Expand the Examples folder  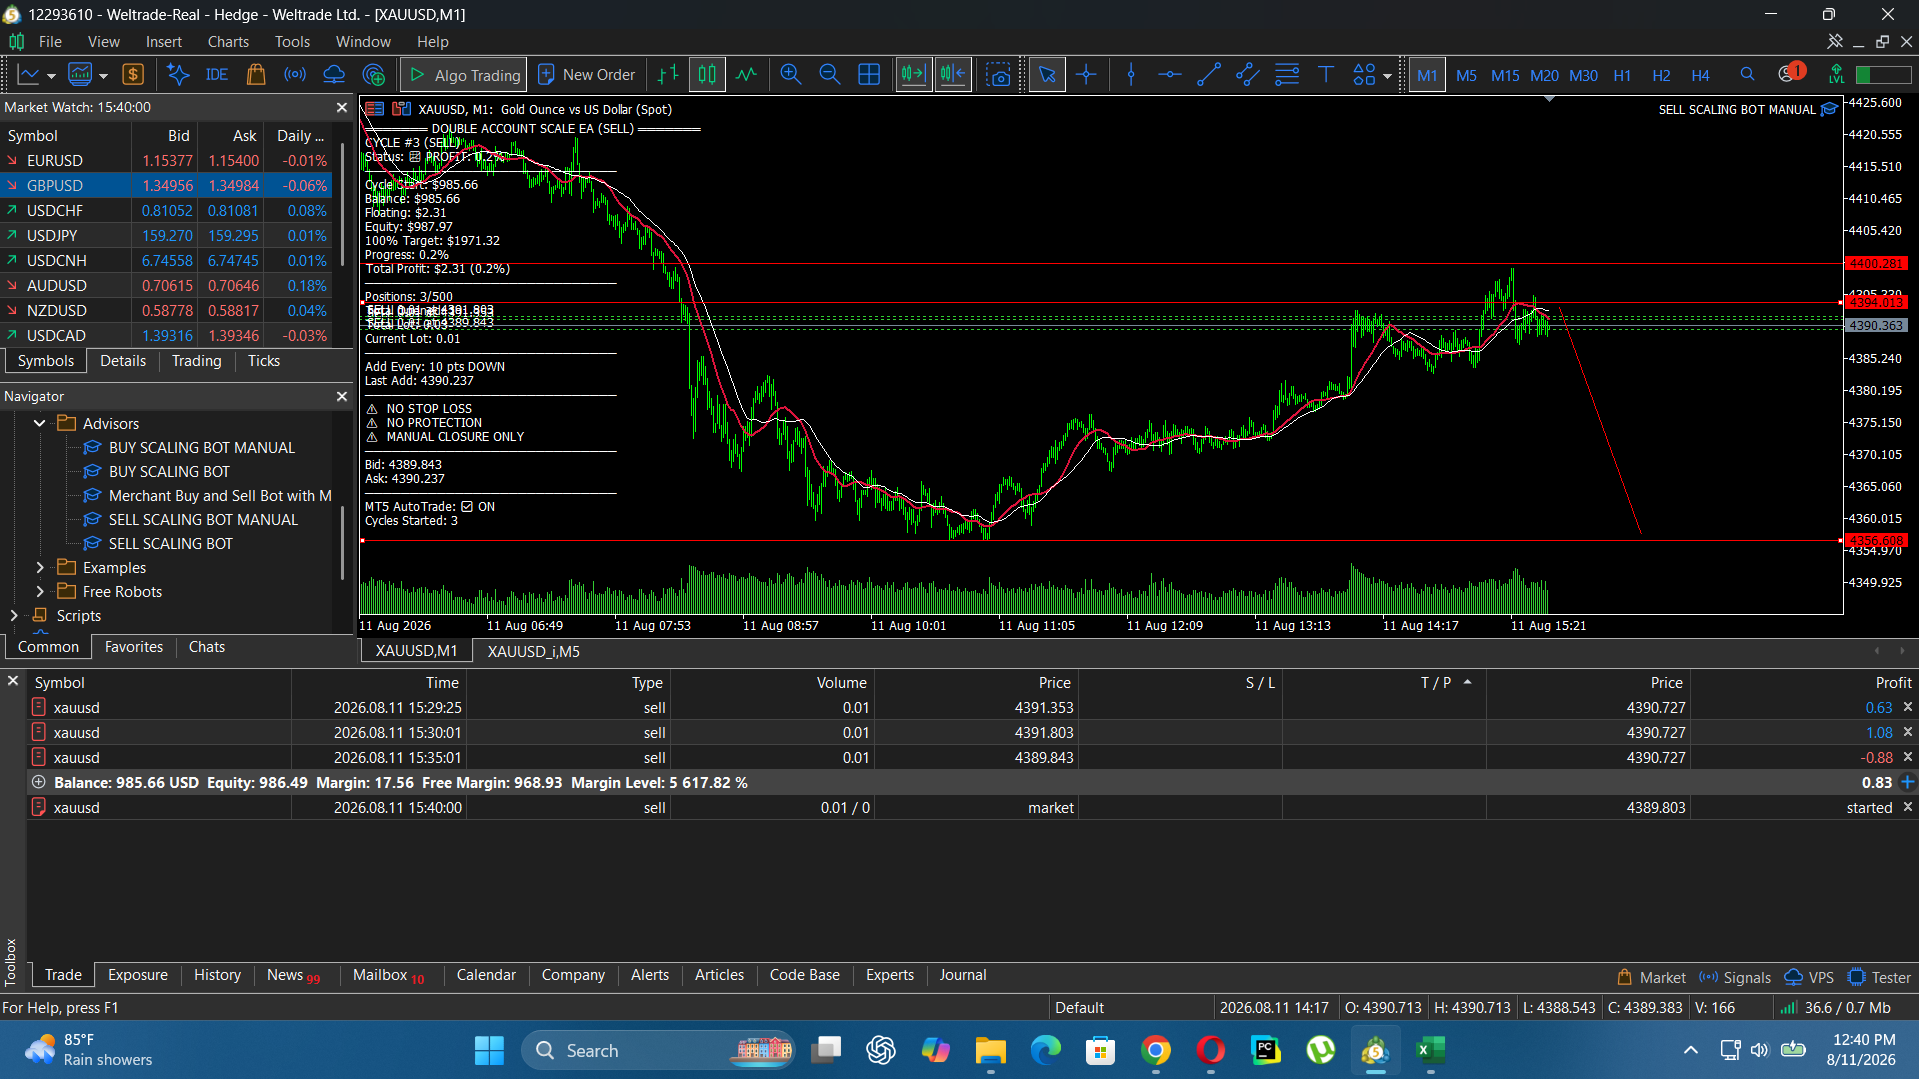coord(40,568)
